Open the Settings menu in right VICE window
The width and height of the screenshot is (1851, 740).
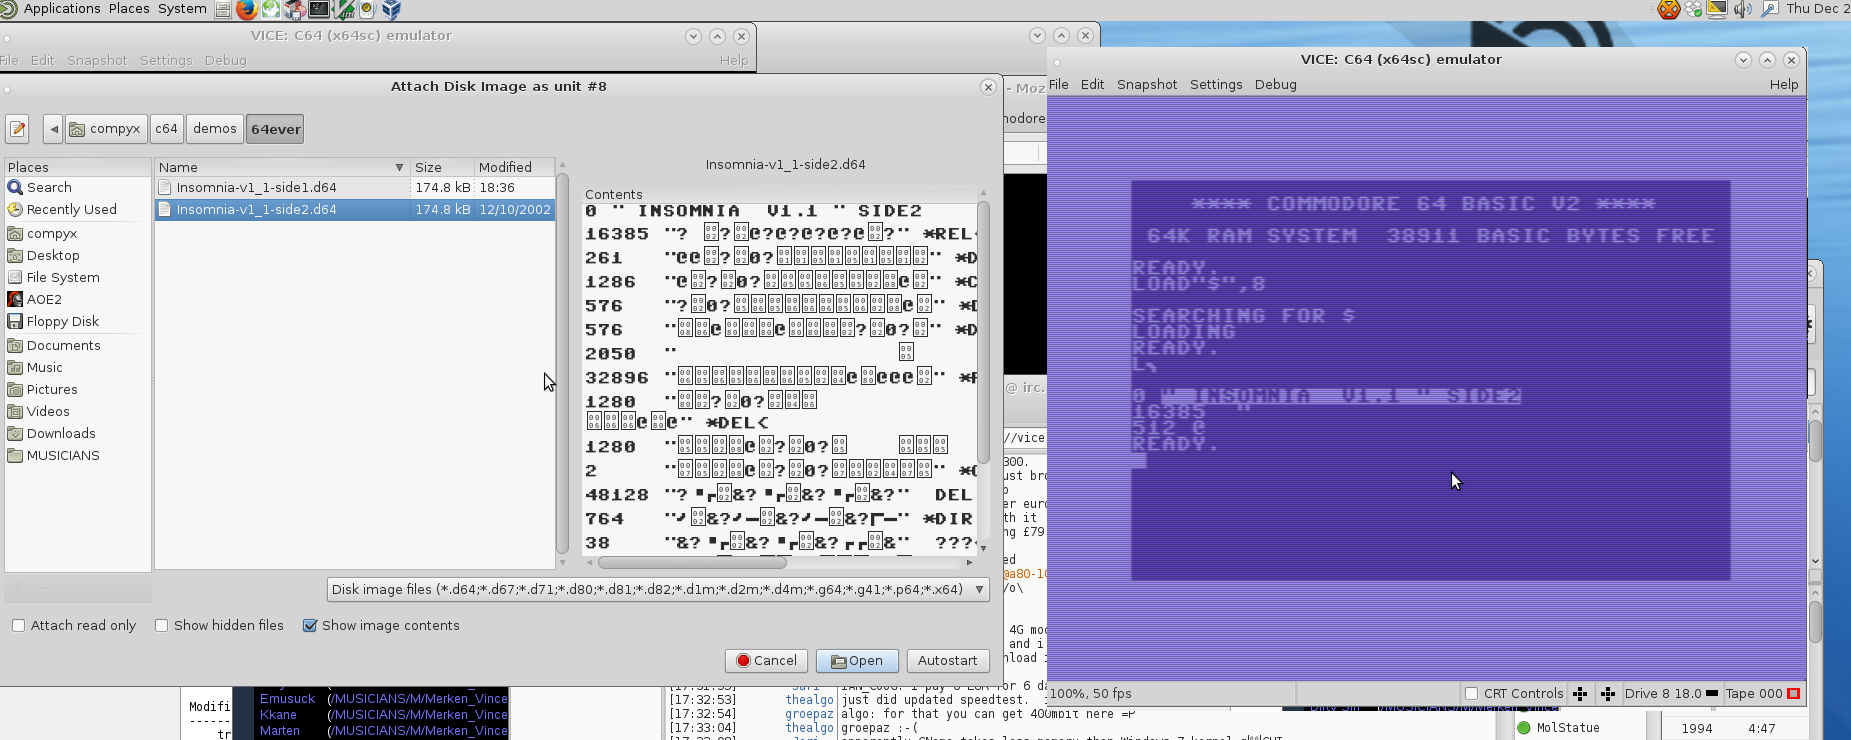pyautogui.click(x=1216, y=85)
